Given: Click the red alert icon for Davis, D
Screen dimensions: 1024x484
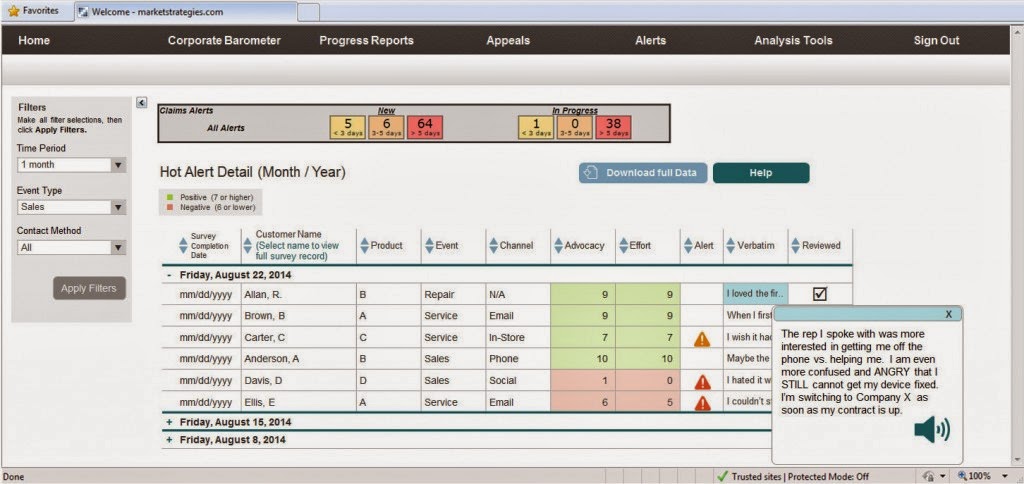Looking at the screenshot, I should coord(702,382).
